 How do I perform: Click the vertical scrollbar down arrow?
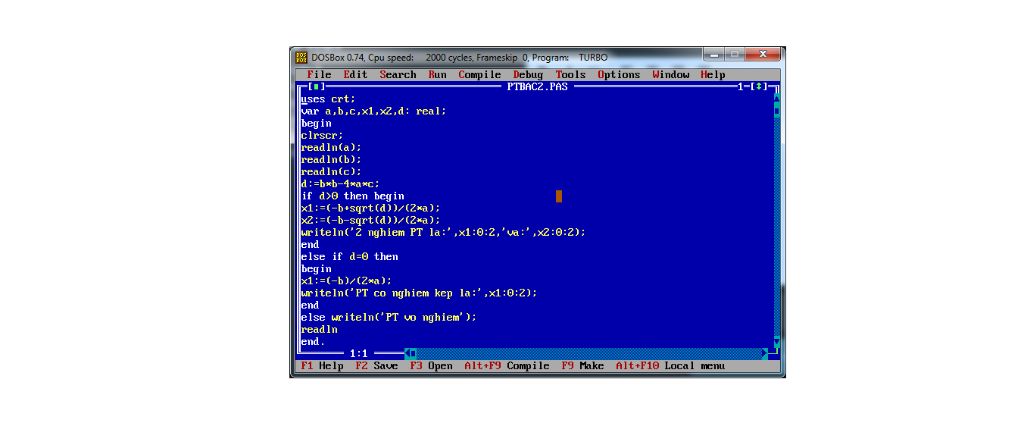click(776, 342)
